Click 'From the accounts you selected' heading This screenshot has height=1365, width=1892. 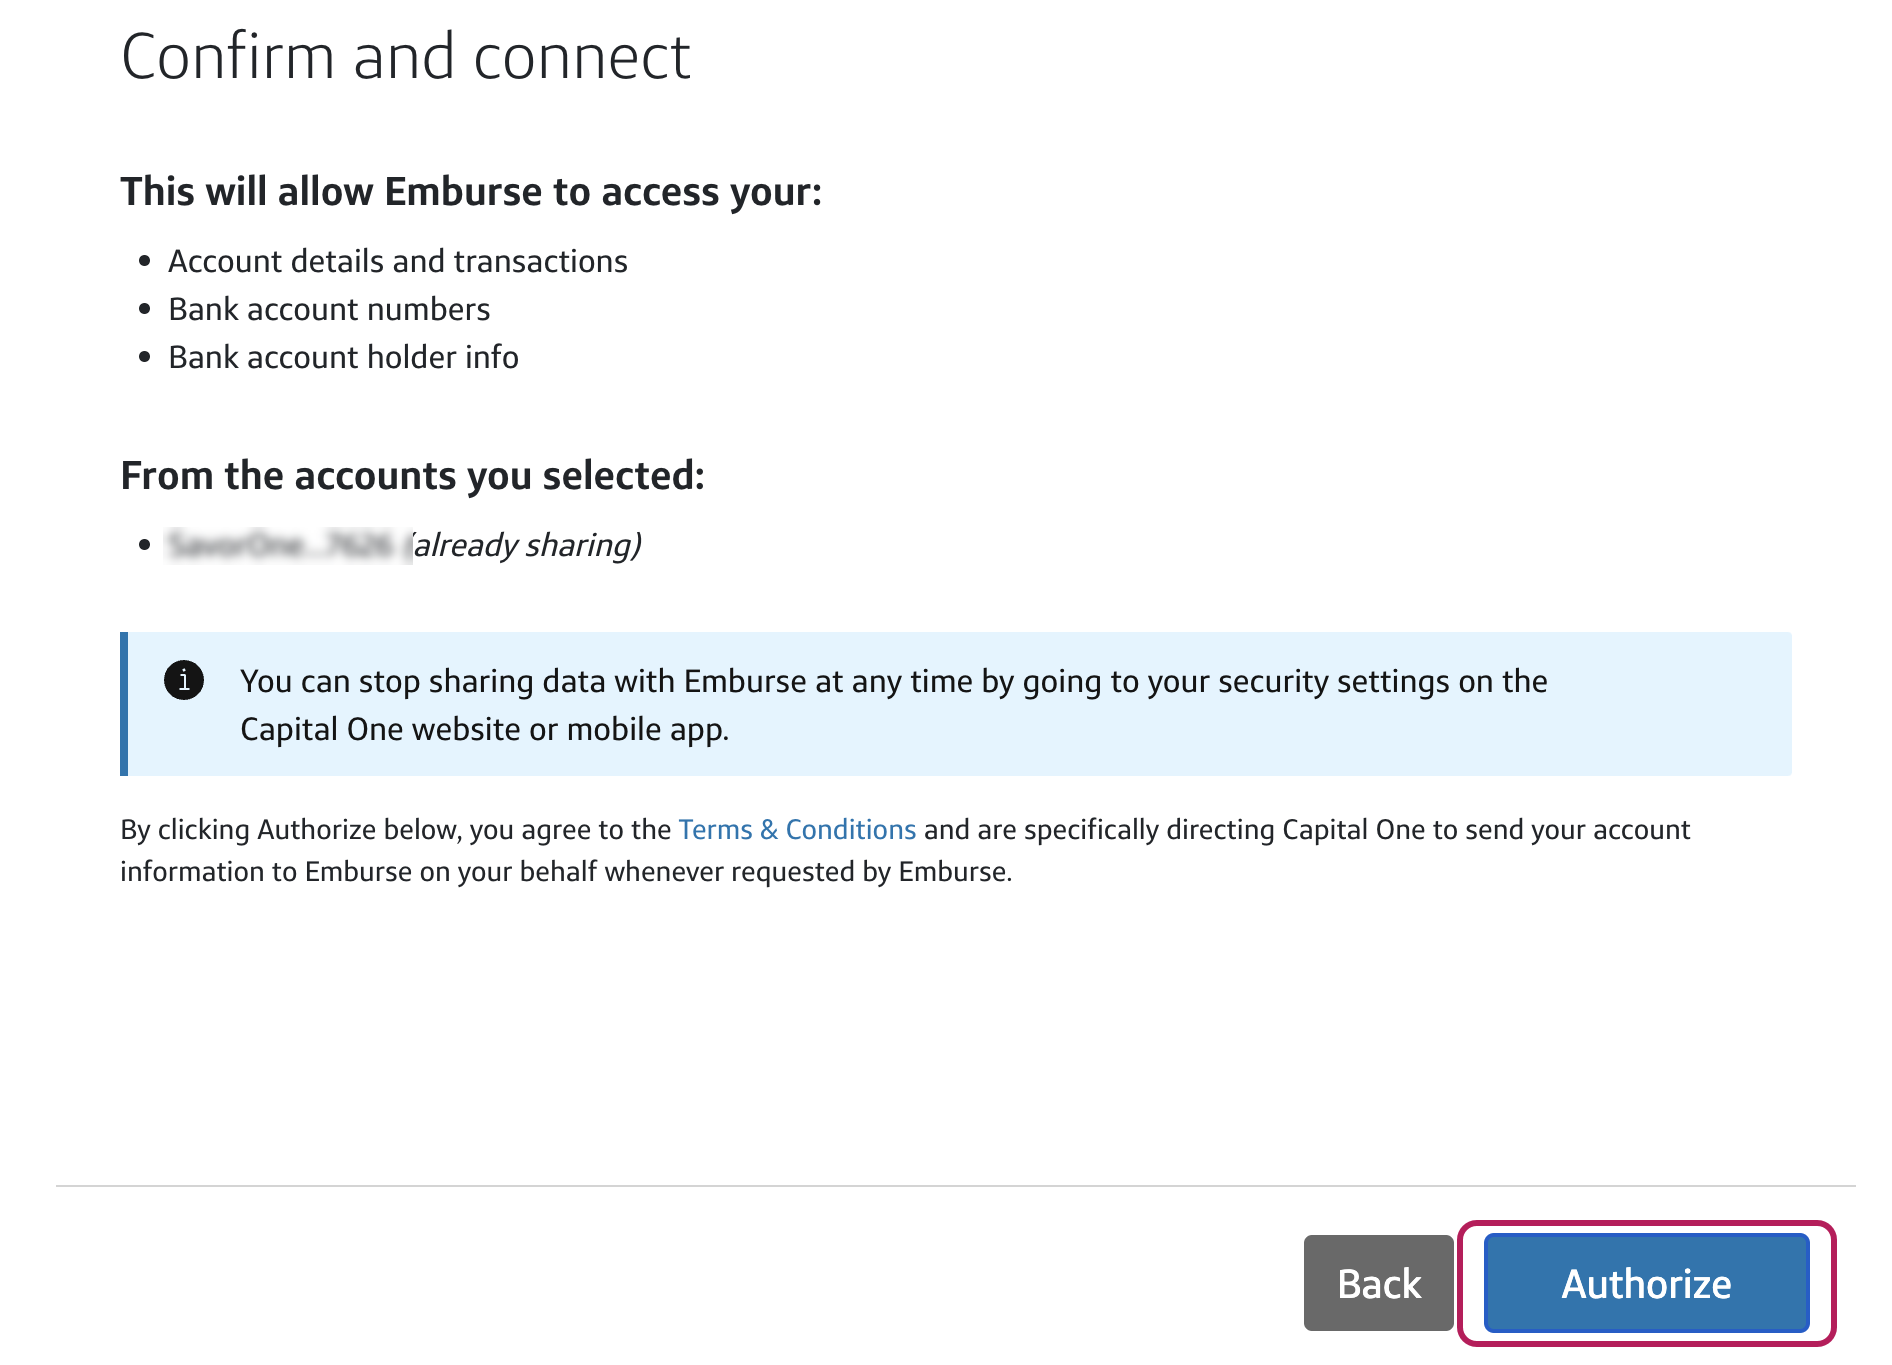point(413,476)
